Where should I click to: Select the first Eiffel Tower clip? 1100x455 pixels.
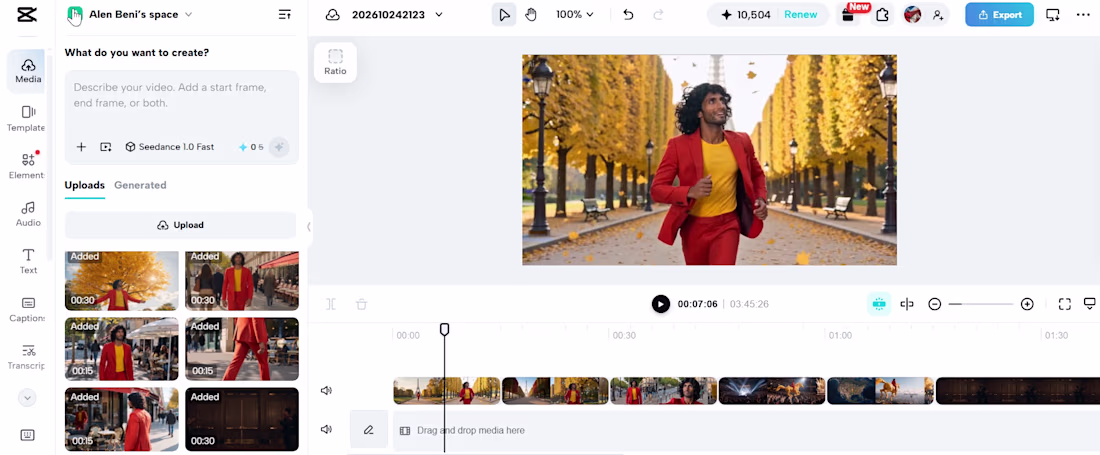click(447, 391)
